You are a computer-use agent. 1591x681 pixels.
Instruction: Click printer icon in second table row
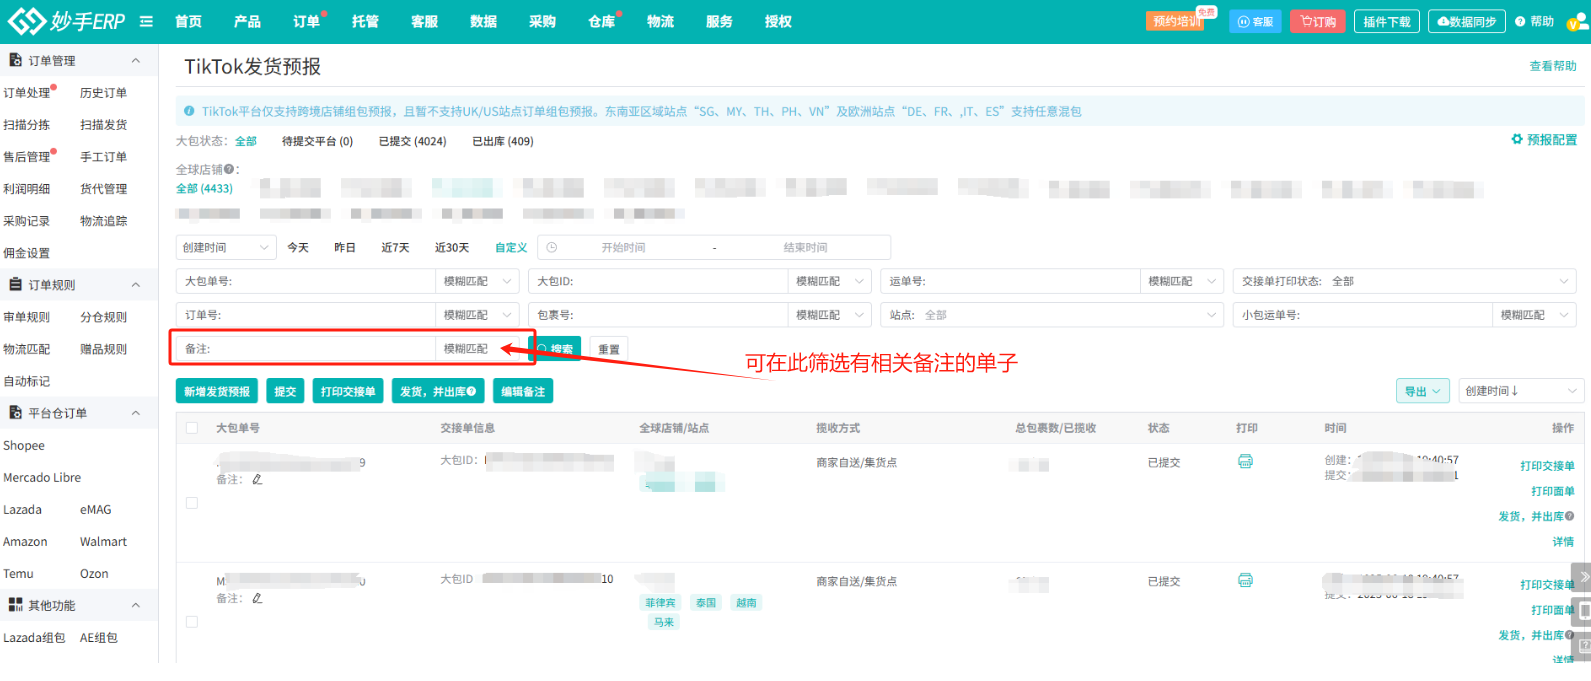click(x=1245, y=580)
